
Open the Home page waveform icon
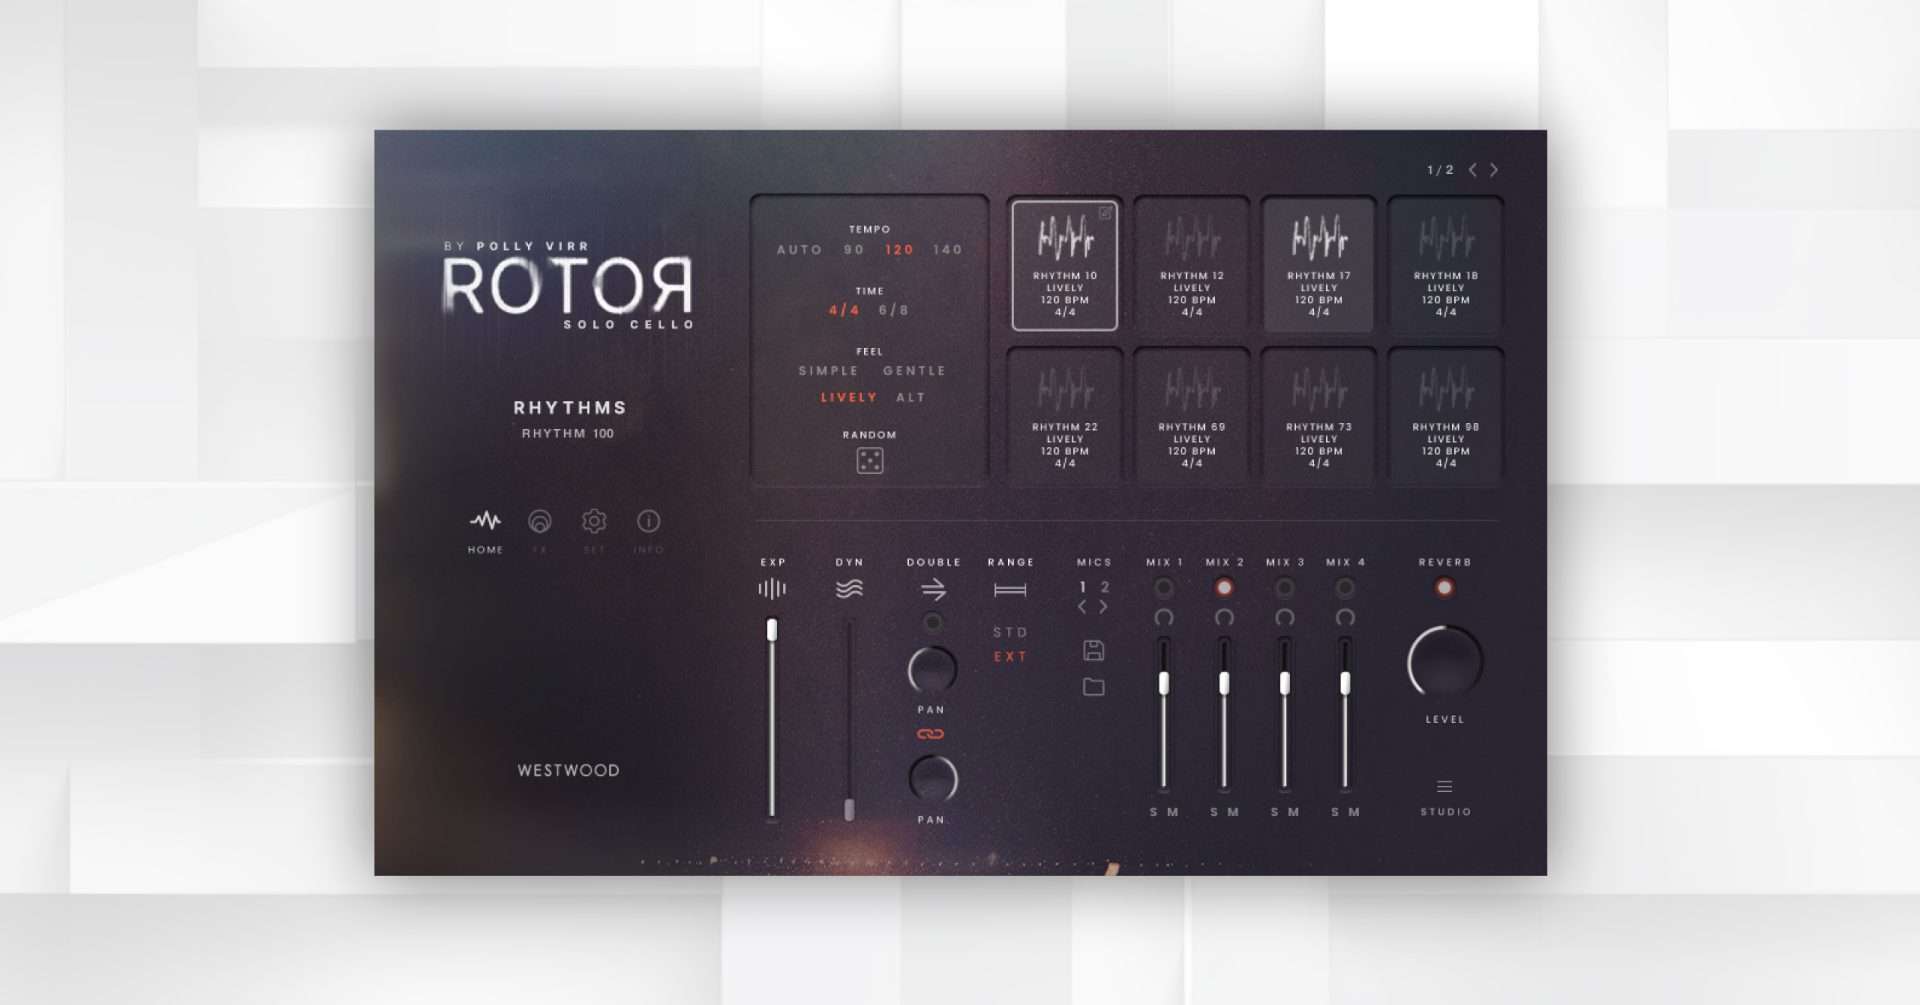486,521
